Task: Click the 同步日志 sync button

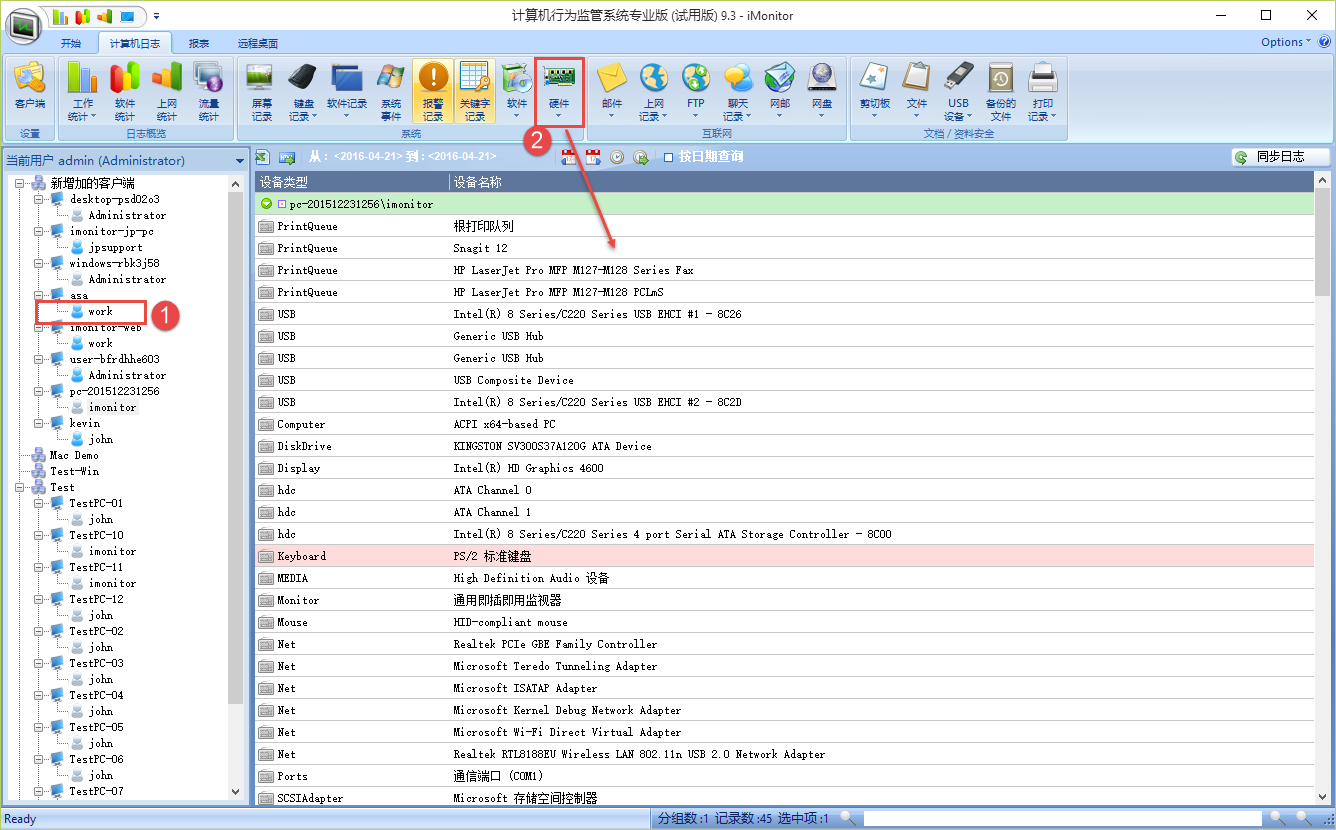Action: pos(1280,157)
